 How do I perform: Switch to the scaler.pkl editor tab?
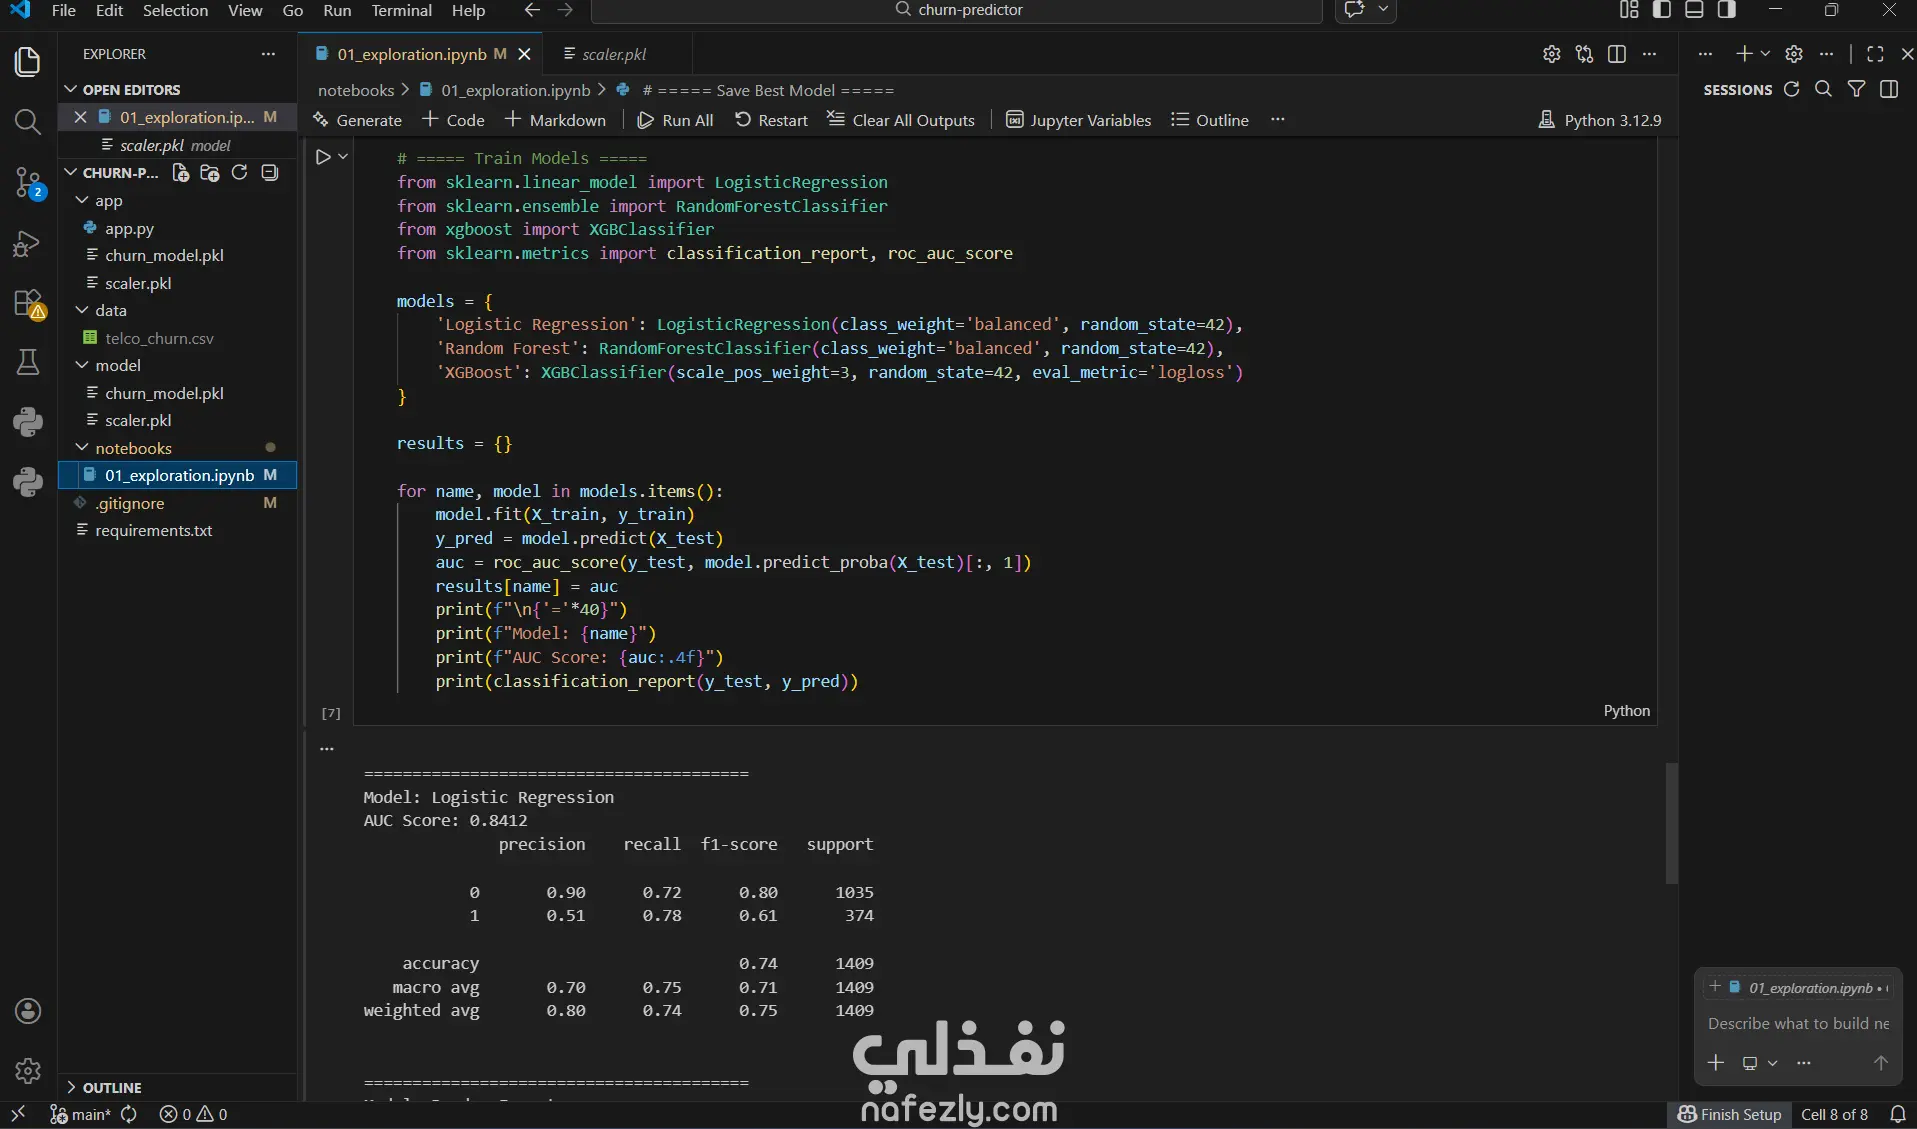[614, 54]
